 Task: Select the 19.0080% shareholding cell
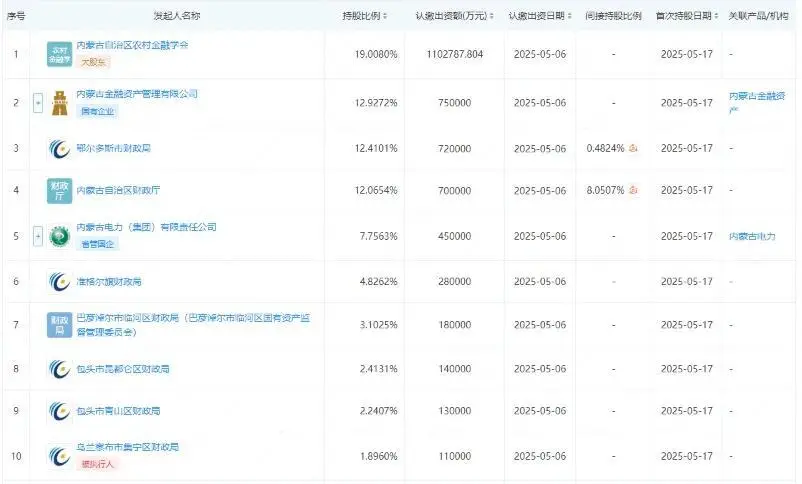tap(376, 54)
